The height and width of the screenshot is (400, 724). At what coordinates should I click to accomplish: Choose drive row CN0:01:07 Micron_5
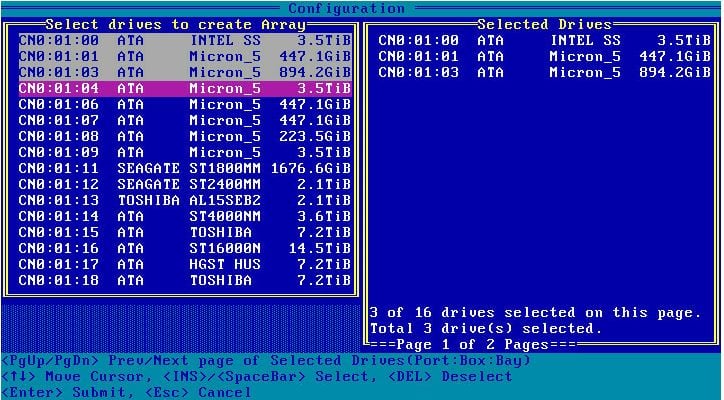click(x=185, y=121)
